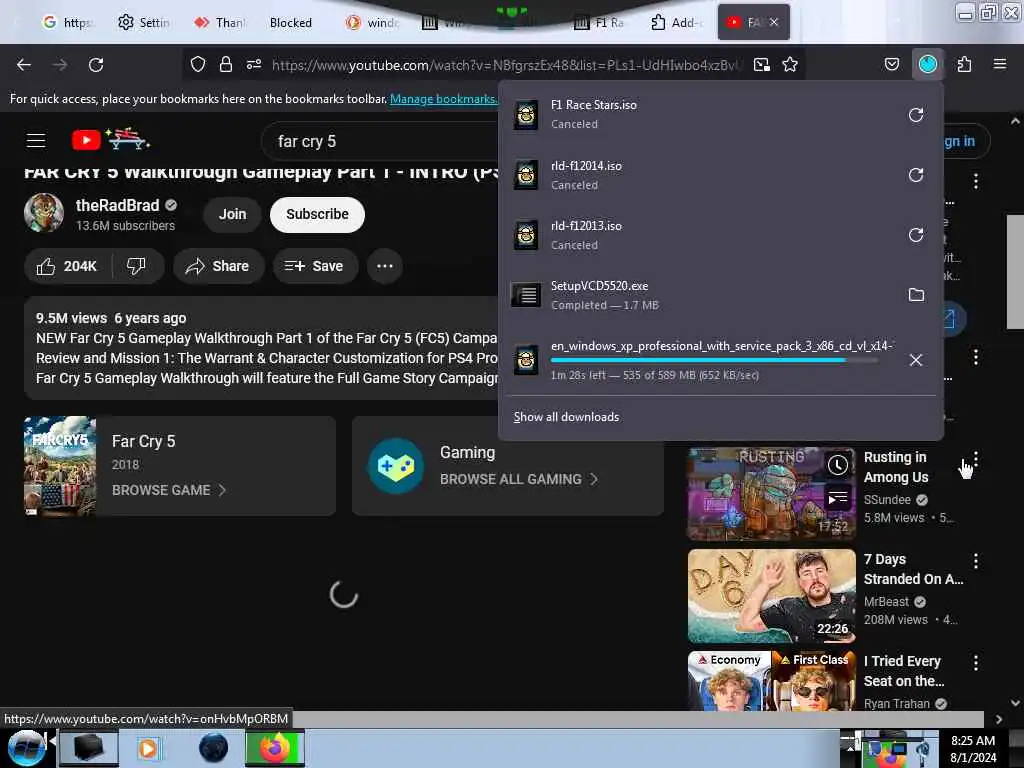The width and height of the screenshot is (1024, 768).
Task: Open the Windows Start orb
Action: pos(26,748)
